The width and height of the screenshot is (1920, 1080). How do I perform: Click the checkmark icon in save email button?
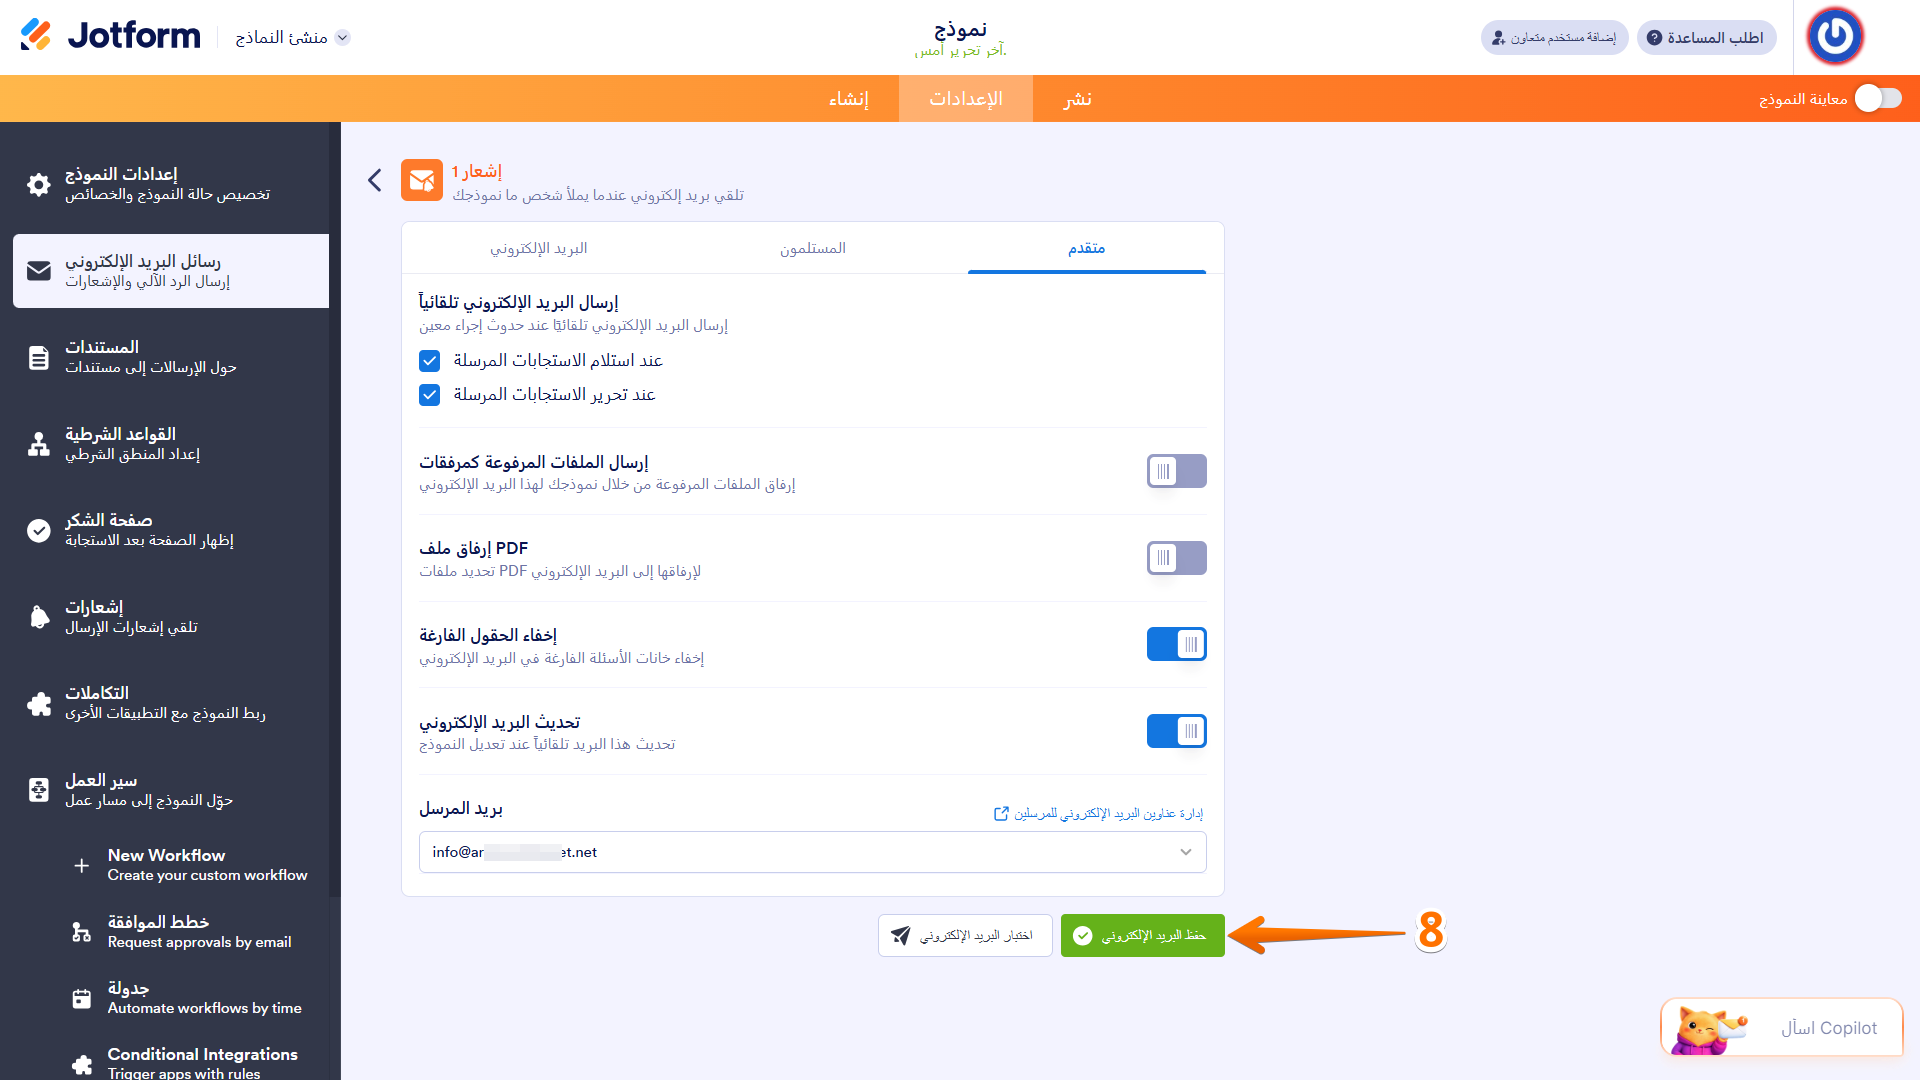(x=1082, y=935)
